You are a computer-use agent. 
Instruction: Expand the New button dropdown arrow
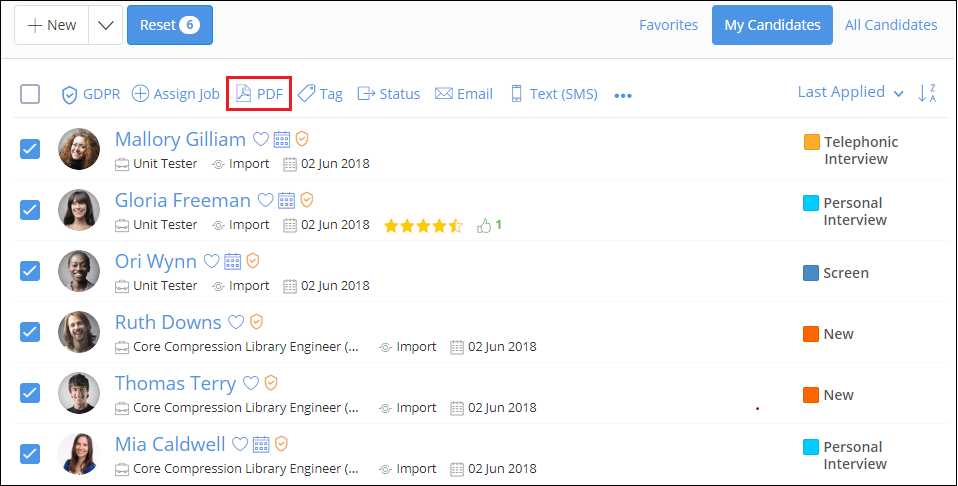pos(105,25)
